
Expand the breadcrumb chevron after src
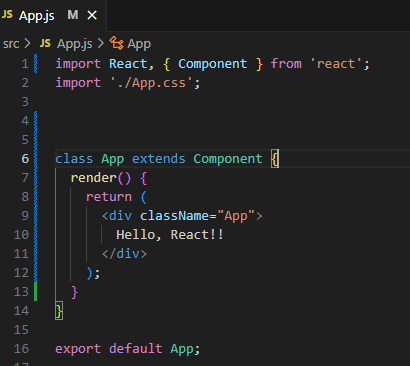click(27, 43)
